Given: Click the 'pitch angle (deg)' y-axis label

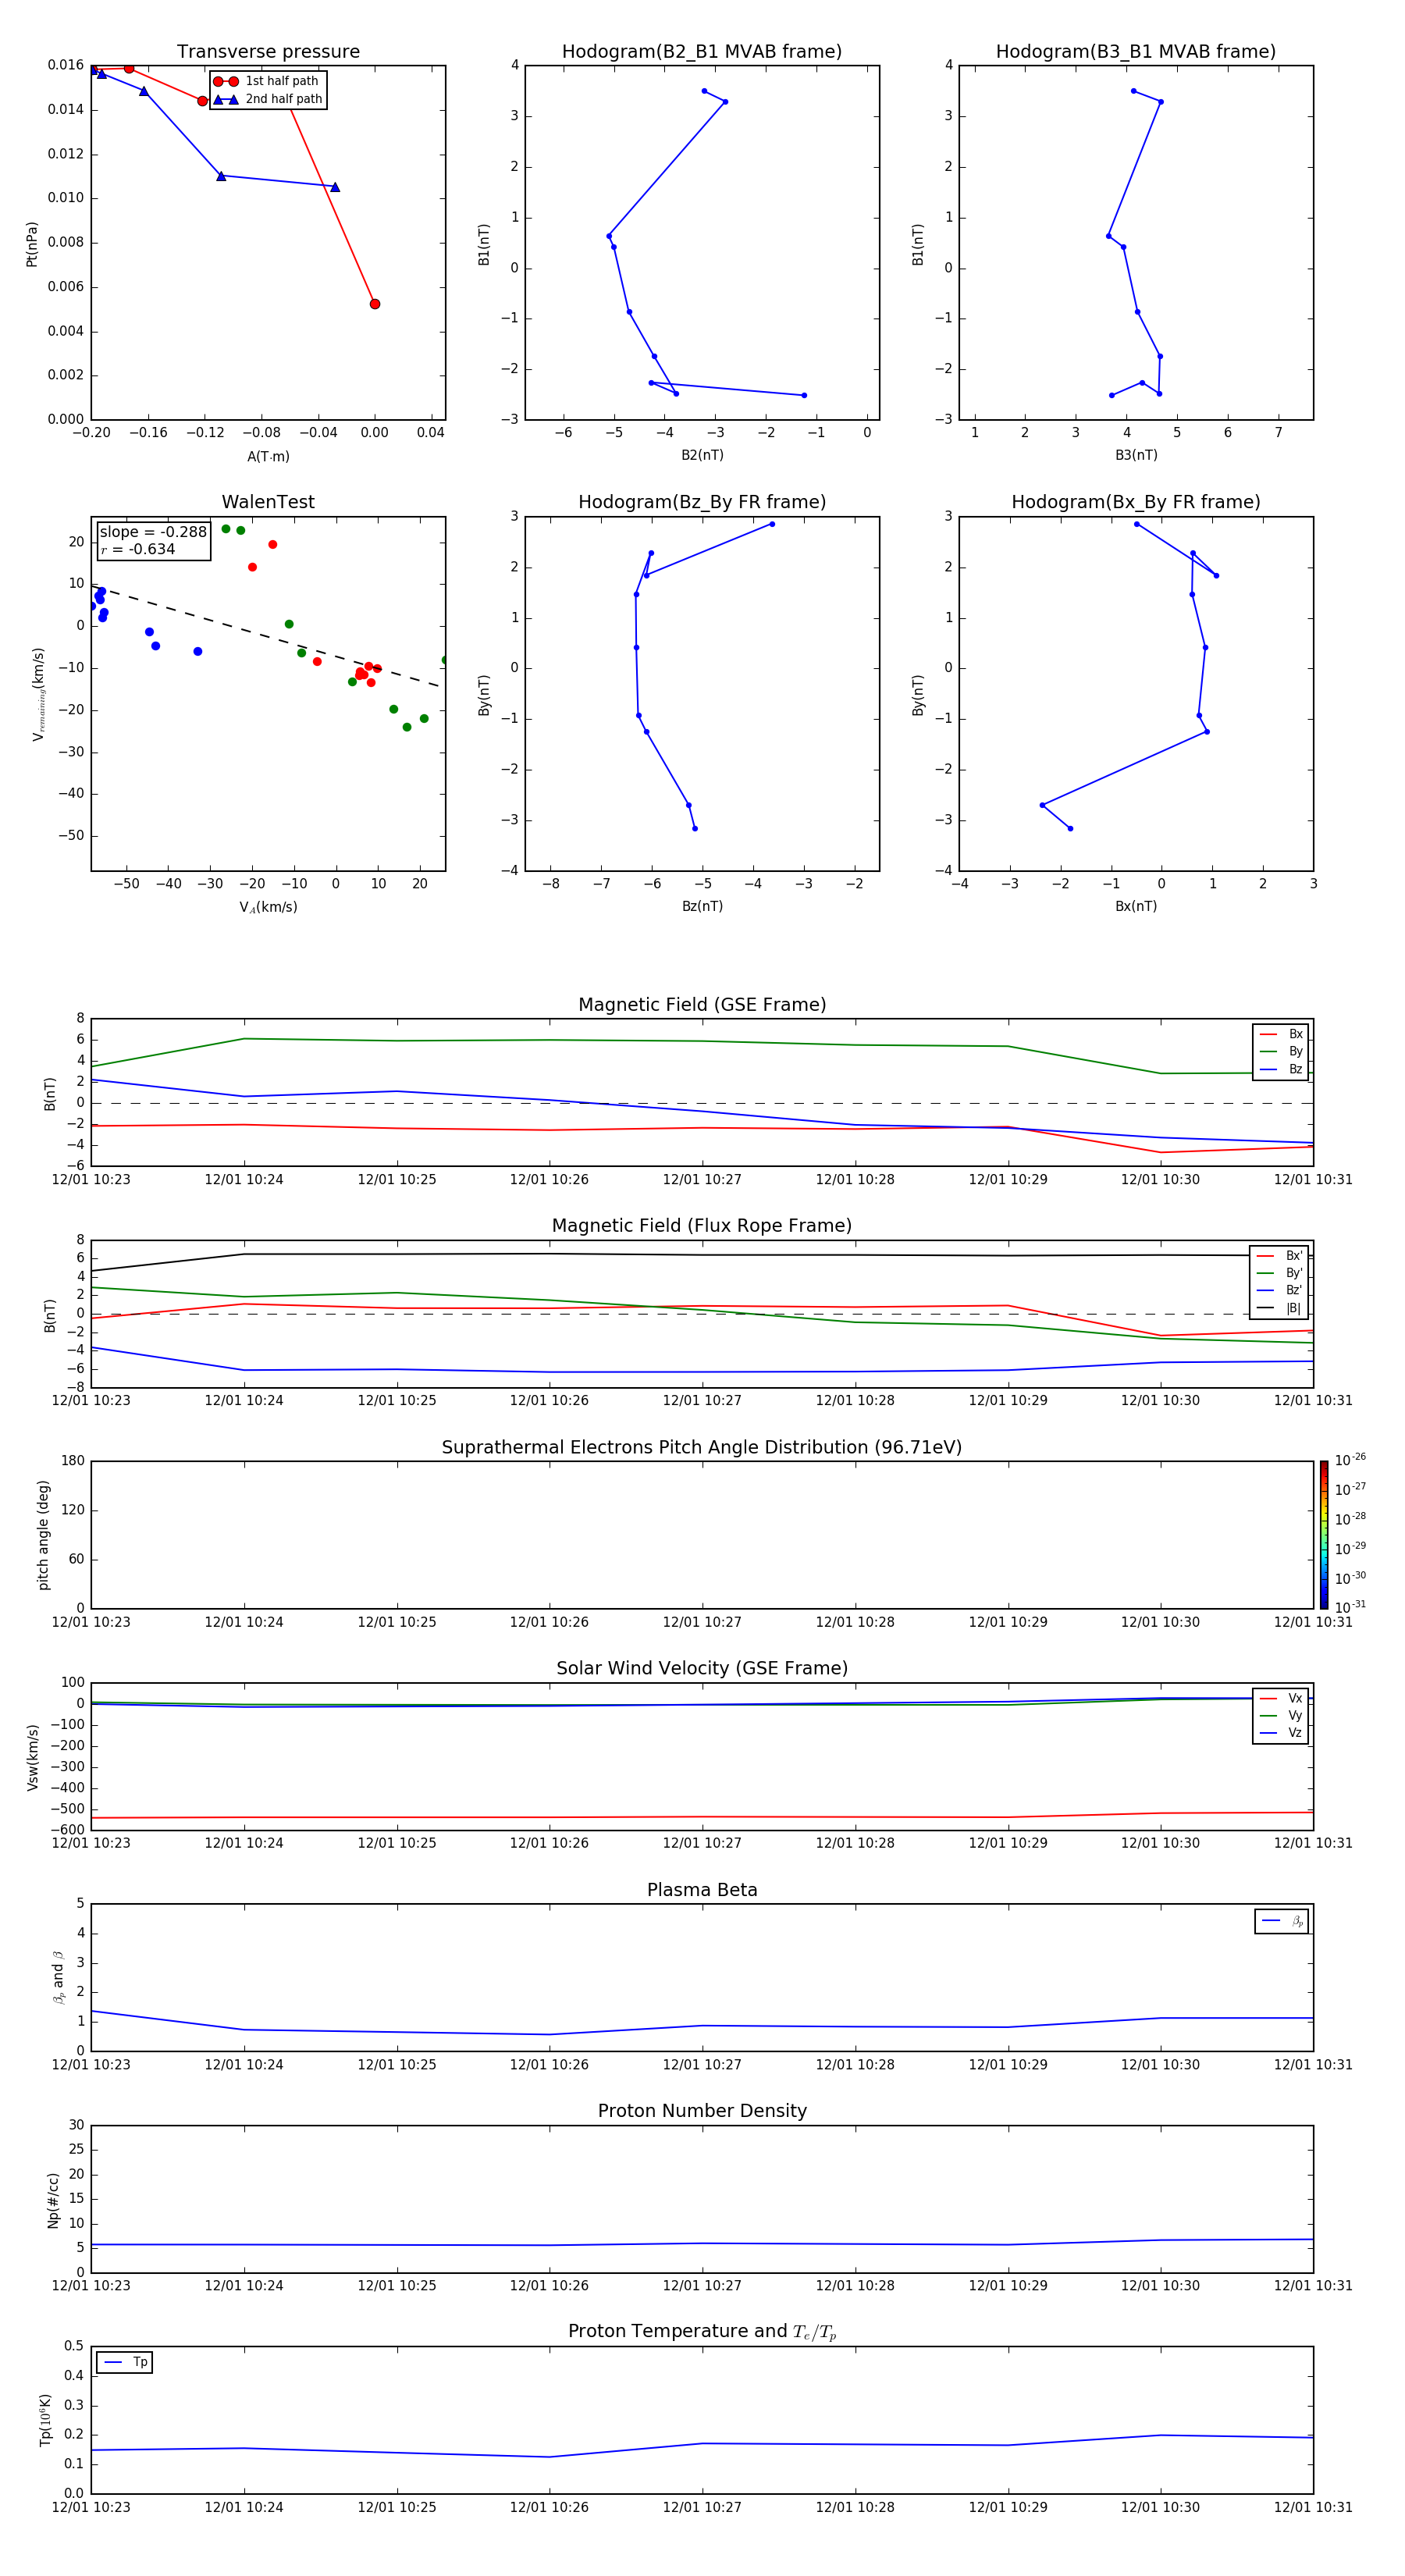Looking at the screenshot, I should tap(43, 1535).
